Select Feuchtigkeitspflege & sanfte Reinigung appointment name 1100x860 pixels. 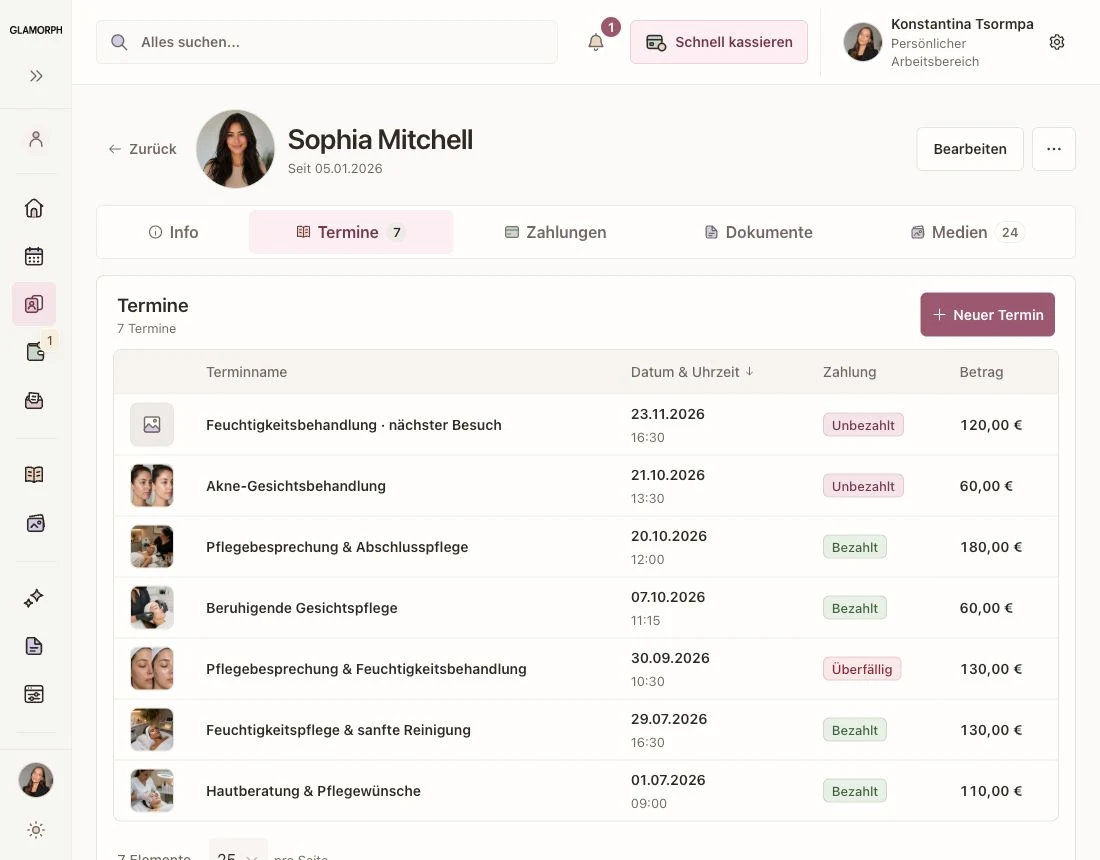[x=338, y=730]
